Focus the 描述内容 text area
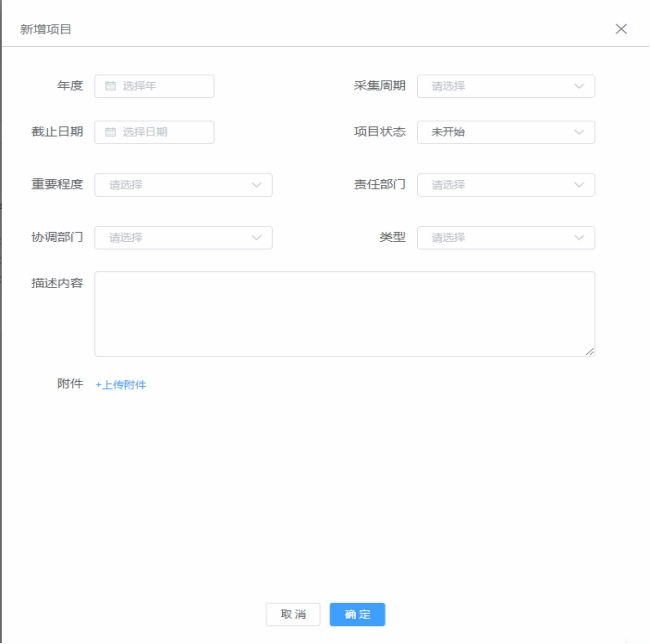This screenshot has height=644, width=650. coord(344,313)
